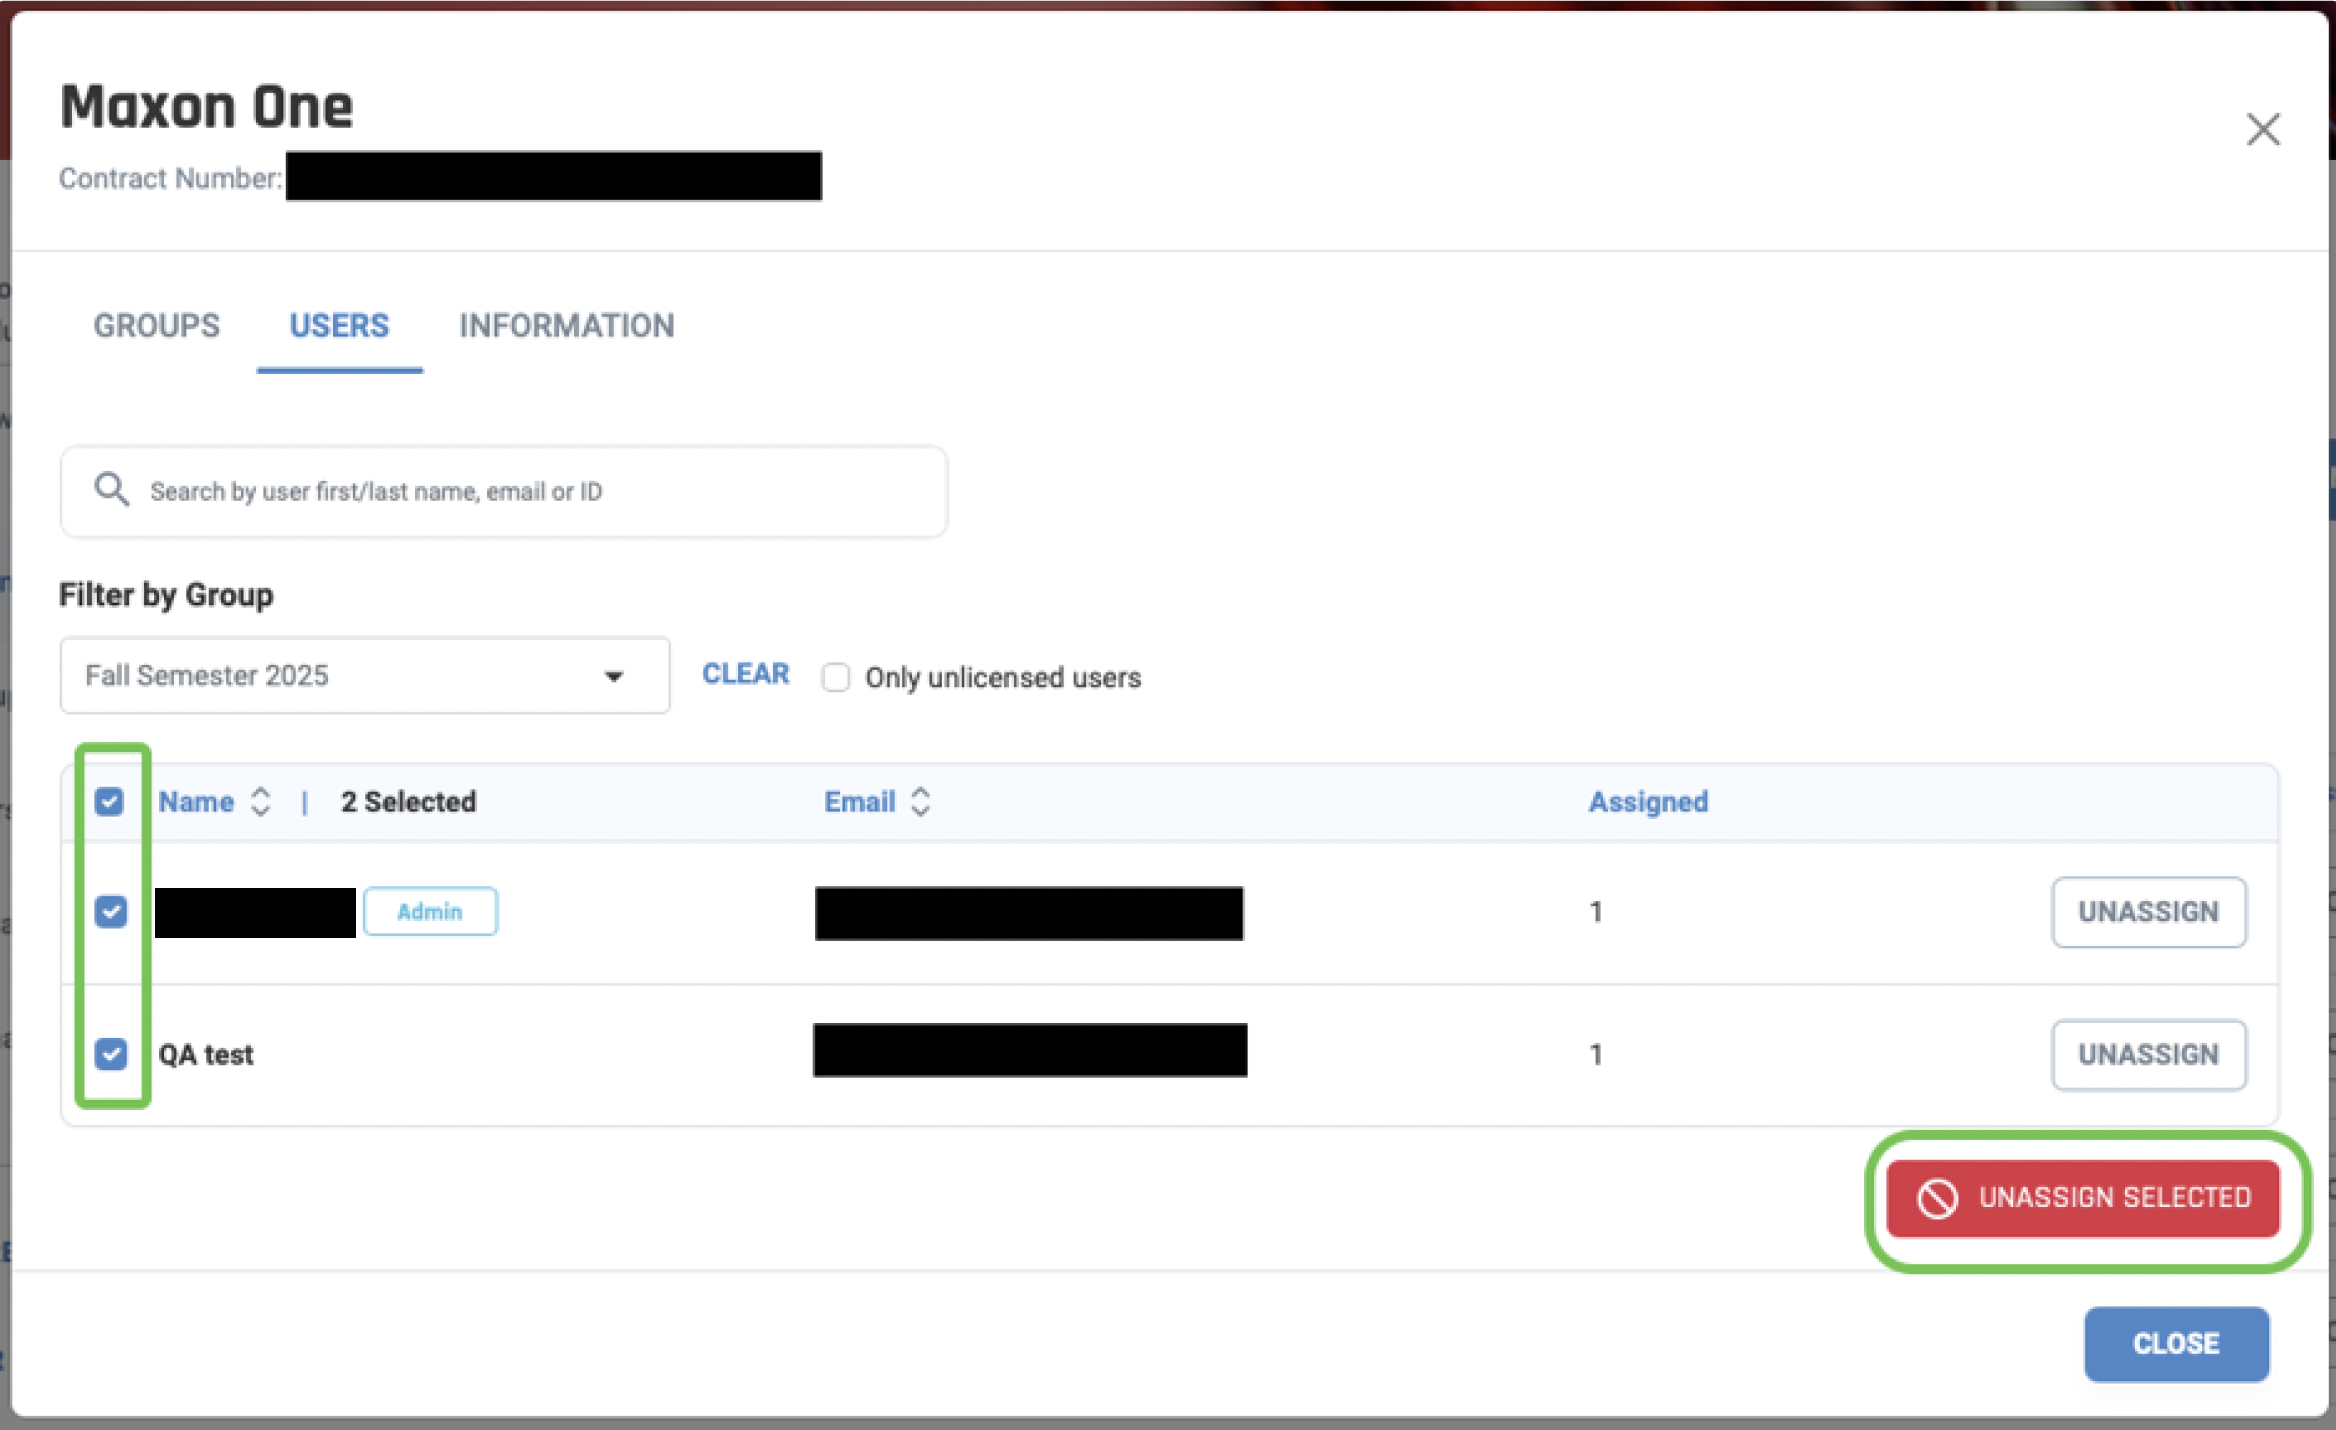This screenshot has width=2336, height=1430.
Task: Toggle the select-all users checkbox
Action: [110, 802]
